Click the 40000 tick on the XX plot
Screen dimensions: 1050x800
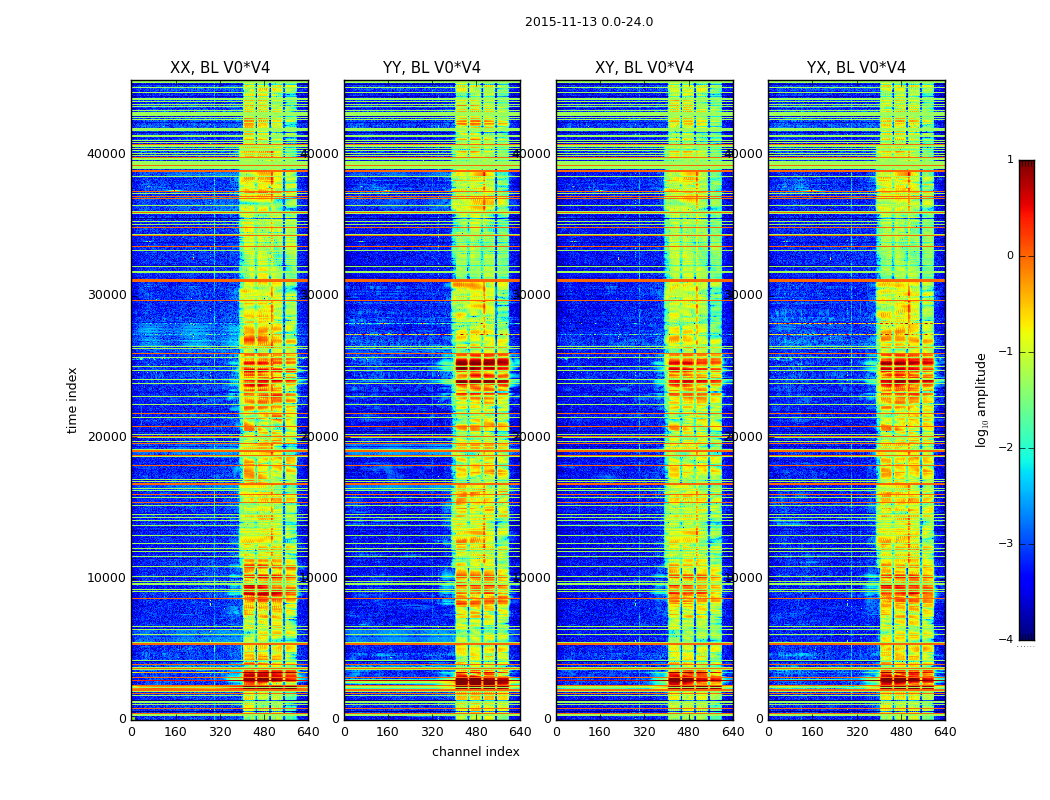[x=106, y=153]
